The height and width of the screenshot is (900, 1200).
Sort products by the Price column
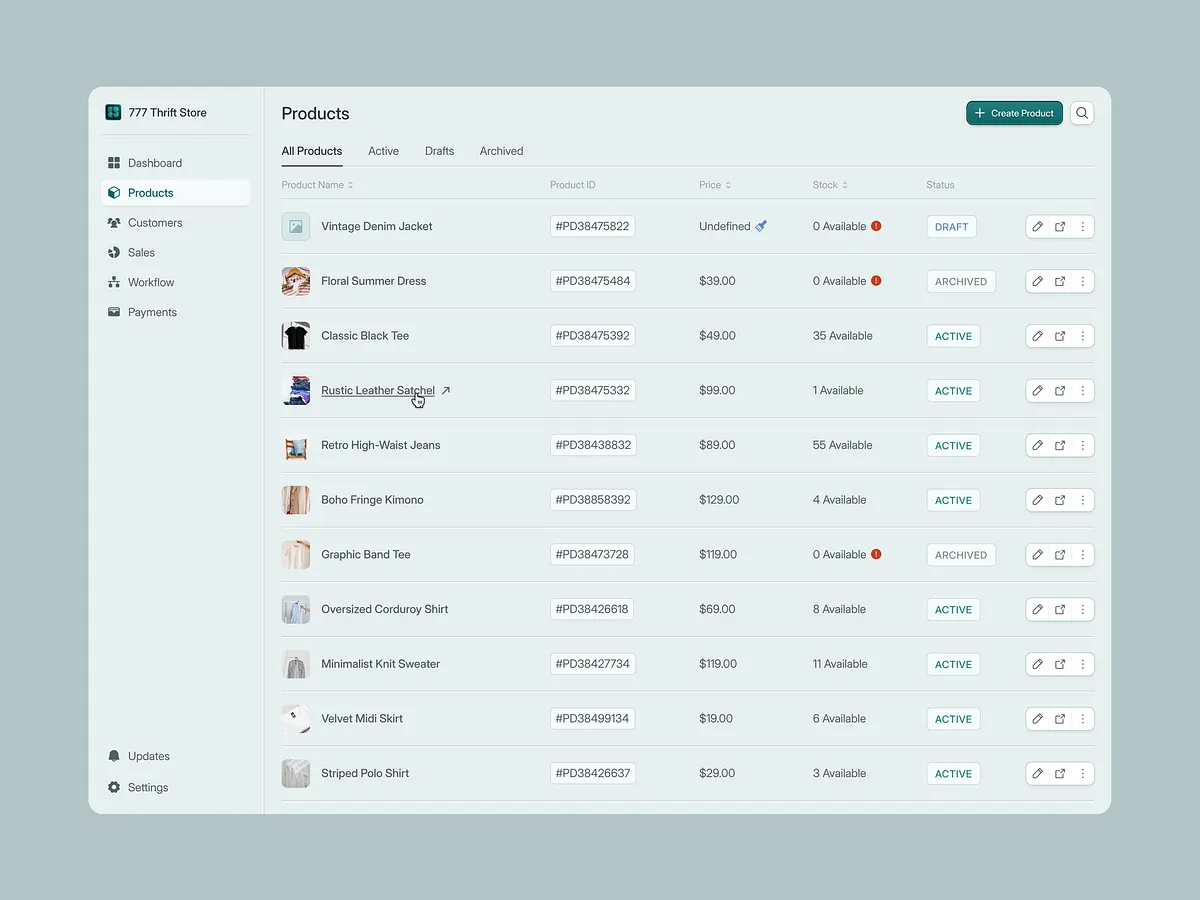click(714, 184)
